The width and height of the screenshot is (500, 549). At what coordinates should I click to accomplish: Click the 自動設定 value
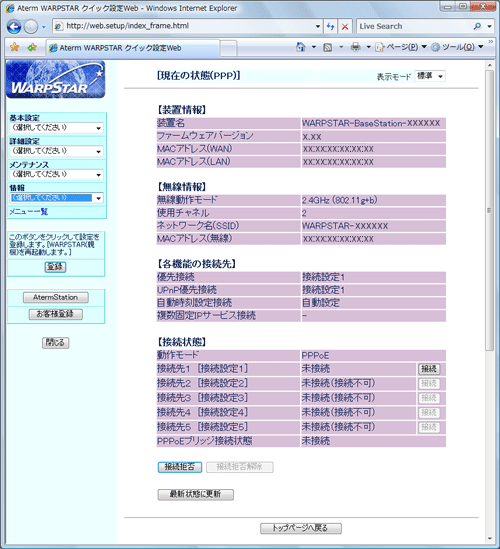[x=321, y=303]
